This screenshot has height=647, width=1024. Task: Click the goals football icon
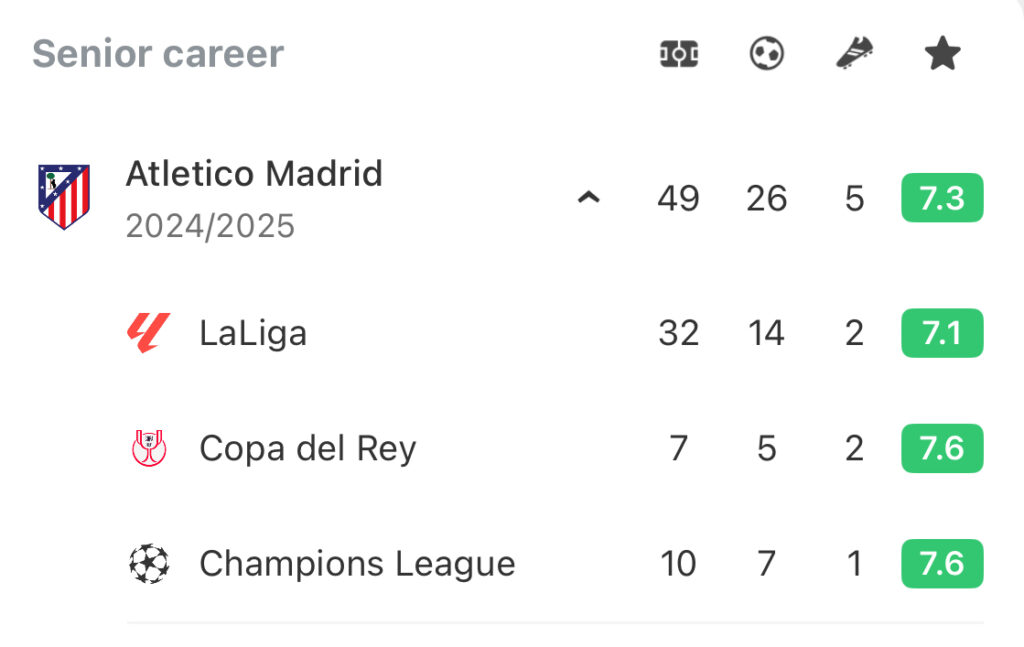[x=767, y=54]
